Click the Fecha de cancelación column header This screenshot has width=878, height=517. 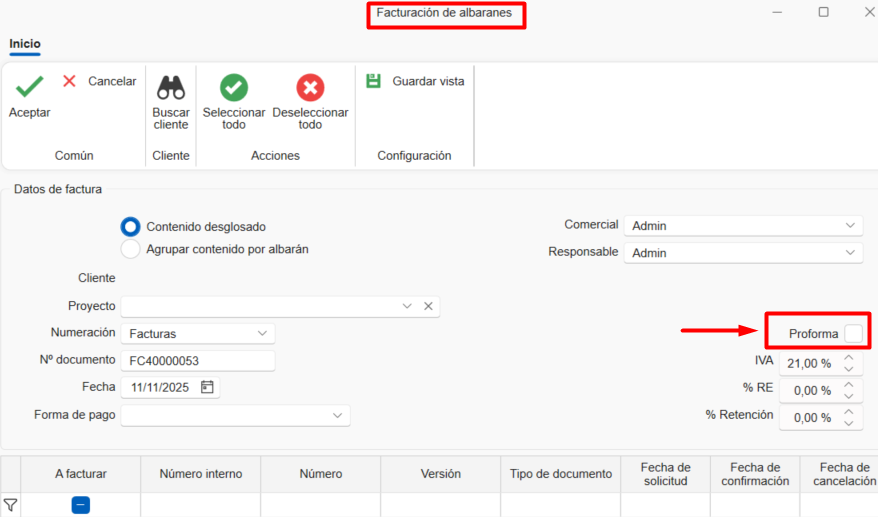pyautogui.click(x=839, y=474)
